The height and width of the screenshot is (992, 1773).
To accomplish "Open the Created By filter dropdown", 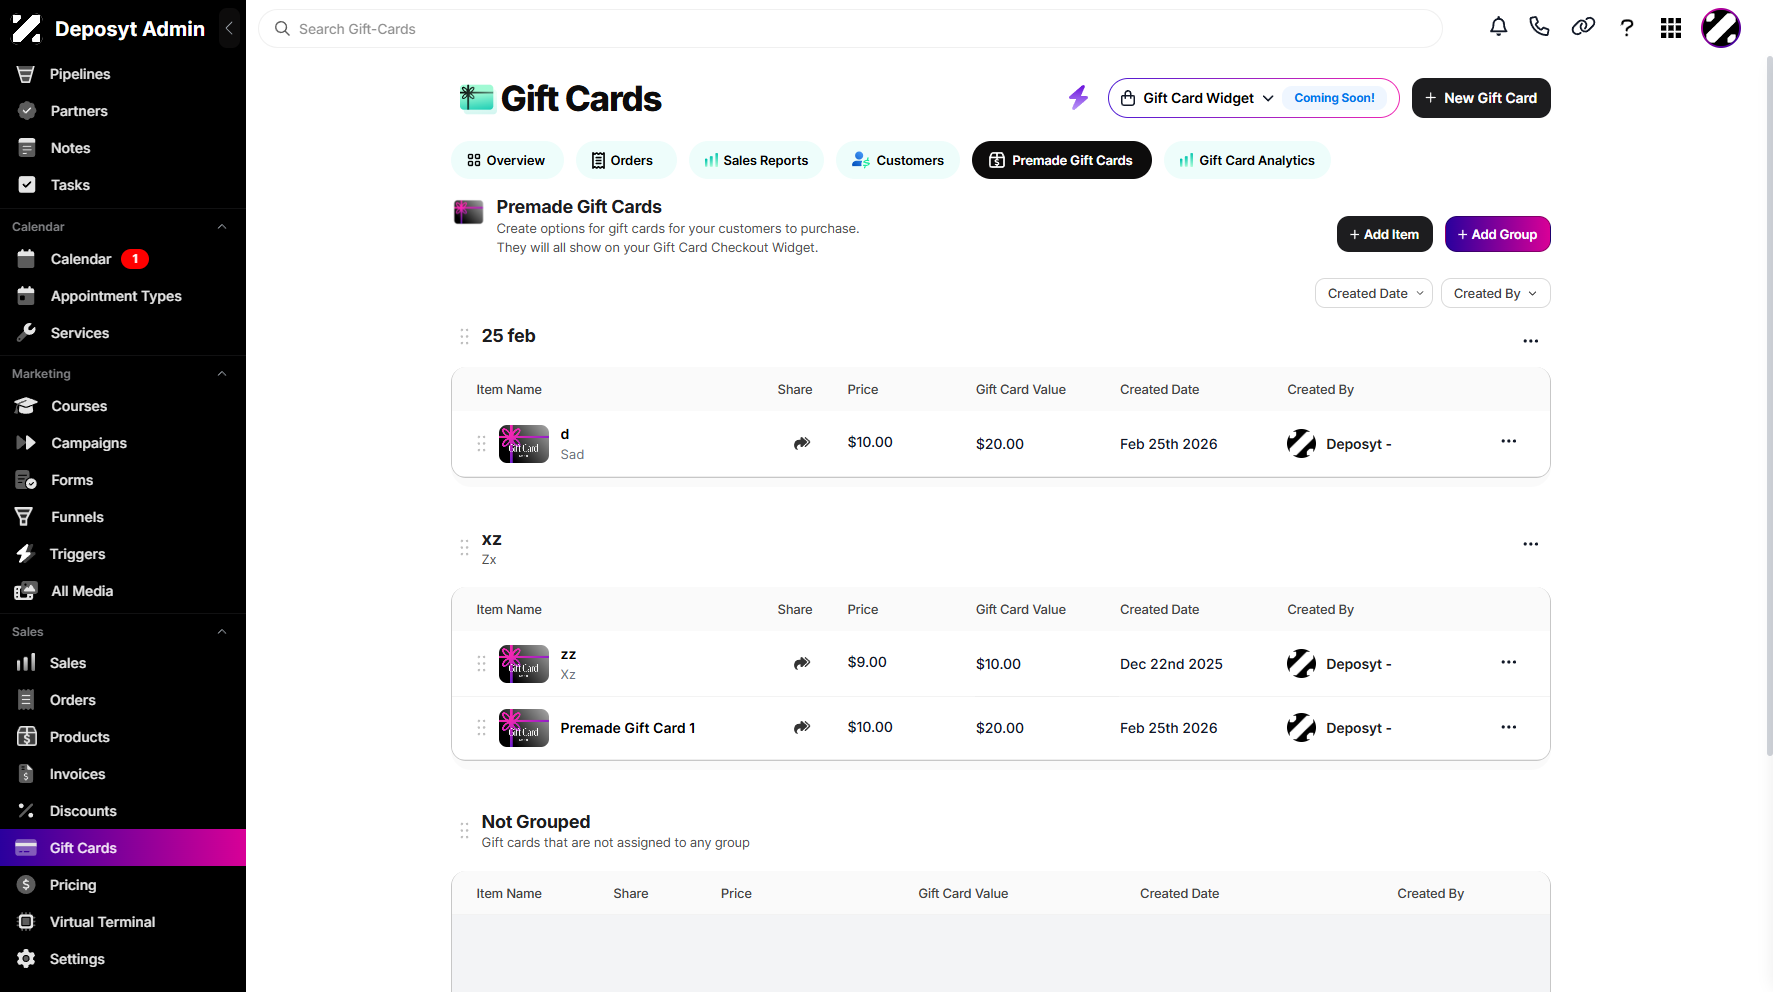I will [1495, 293].
